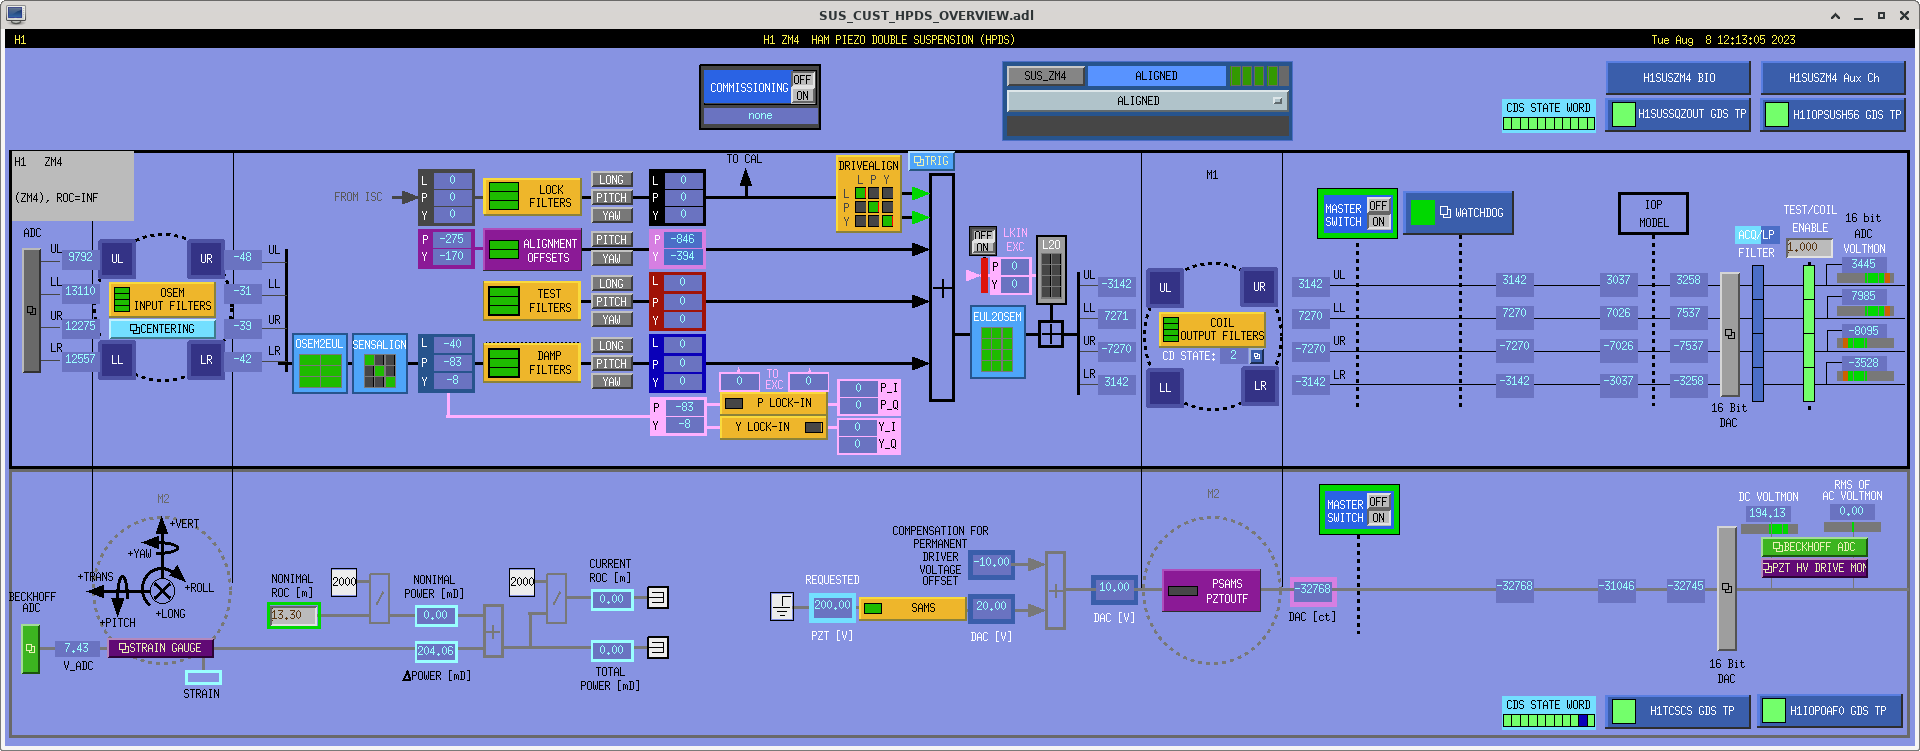
Task: Turn COMMISSIONING mode ON
Action: point(802,96)
